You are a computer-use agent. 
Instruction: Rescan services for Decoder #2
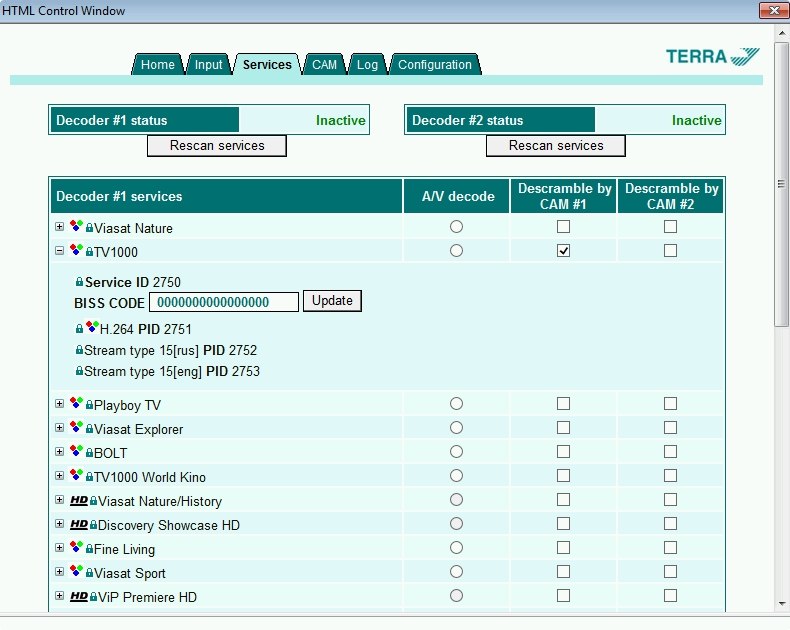tap(556, 146)
